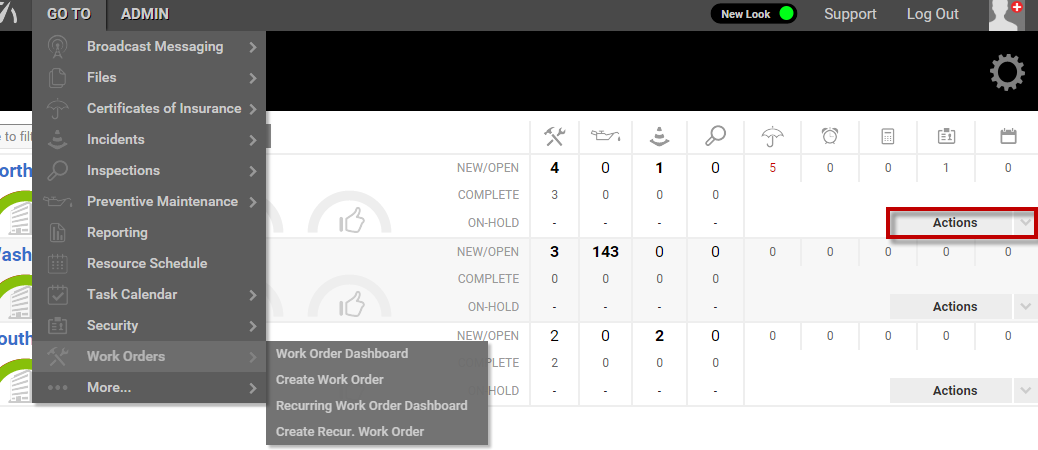Click the alarm clock column icon
The image size is (1038, 450).
(x=829, y=136)
